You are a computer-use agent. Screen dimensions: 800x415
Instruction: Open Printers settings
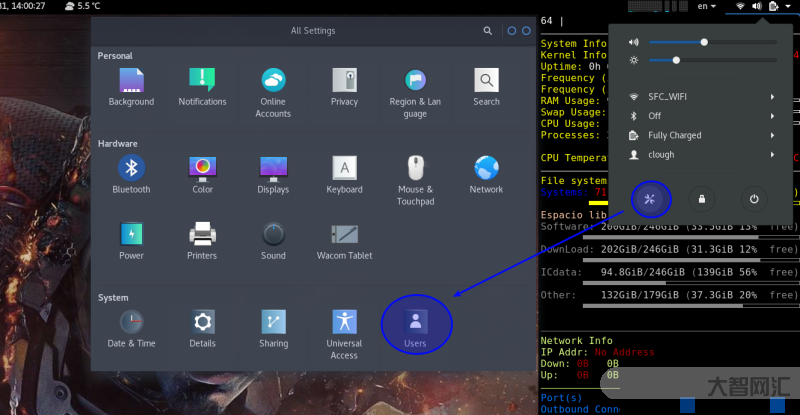202,240
